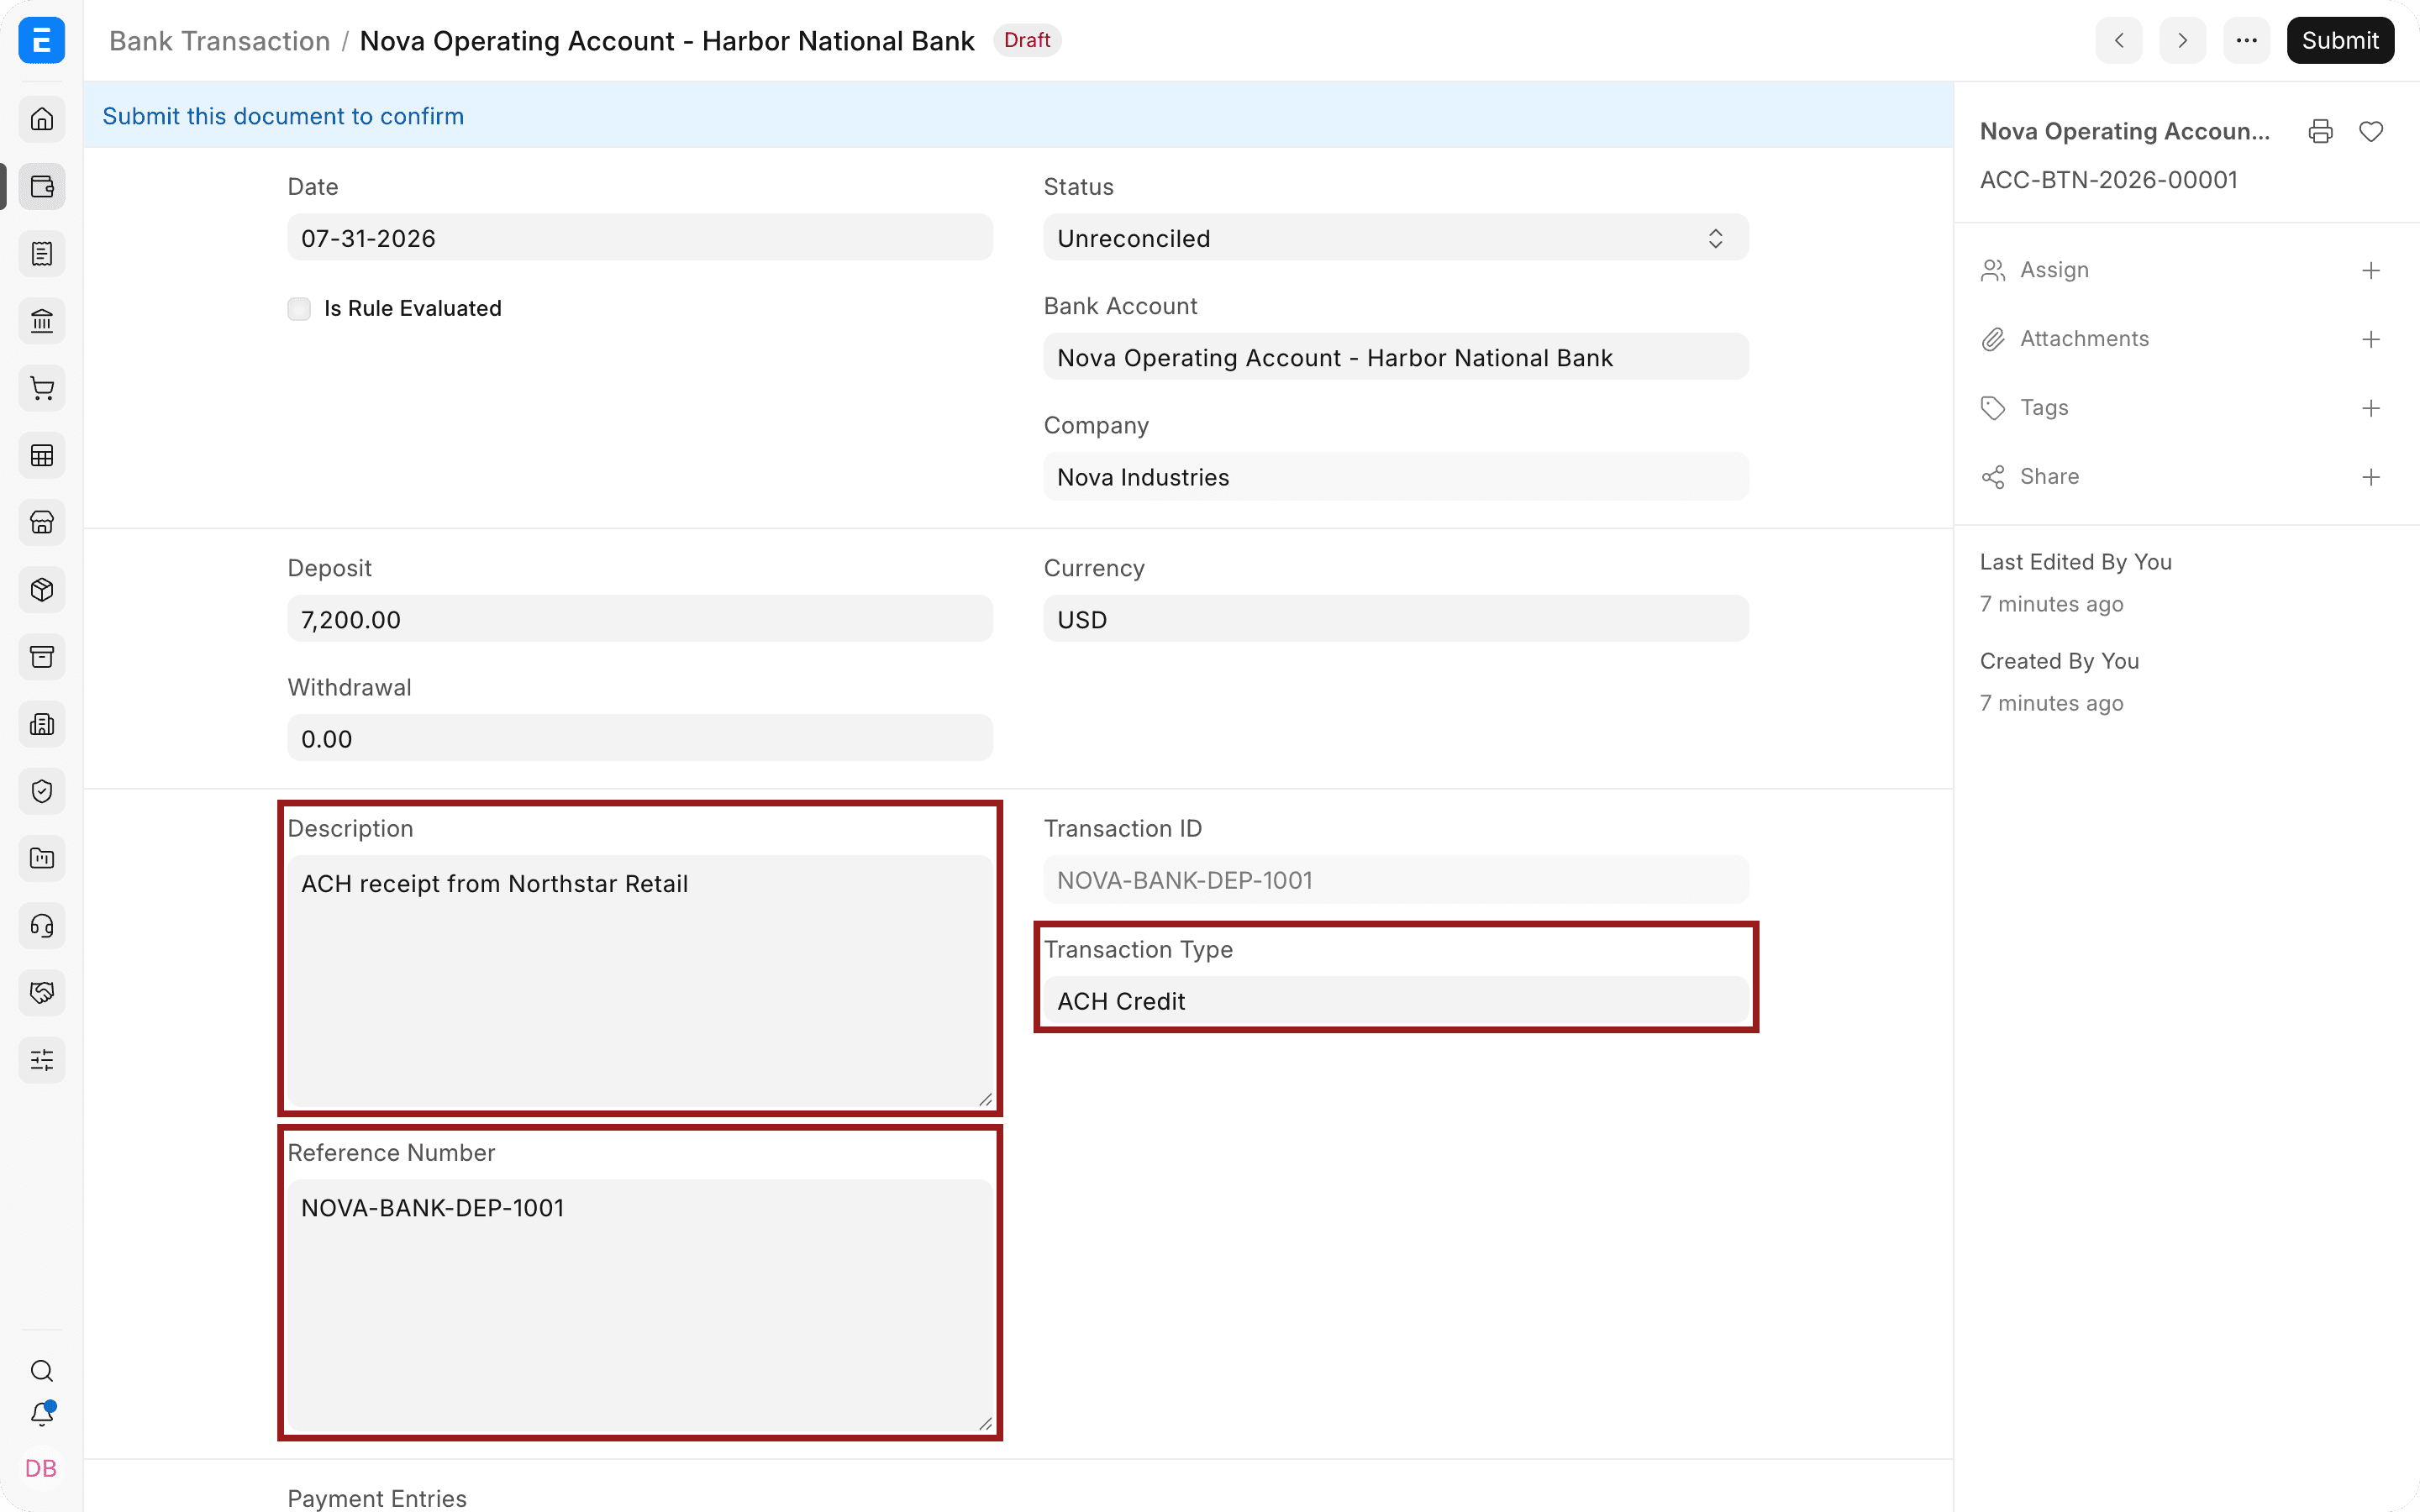Open the handshake icon in sidebar
Viewport: 2420px width, 1512px height.
[x=42, y=993]
